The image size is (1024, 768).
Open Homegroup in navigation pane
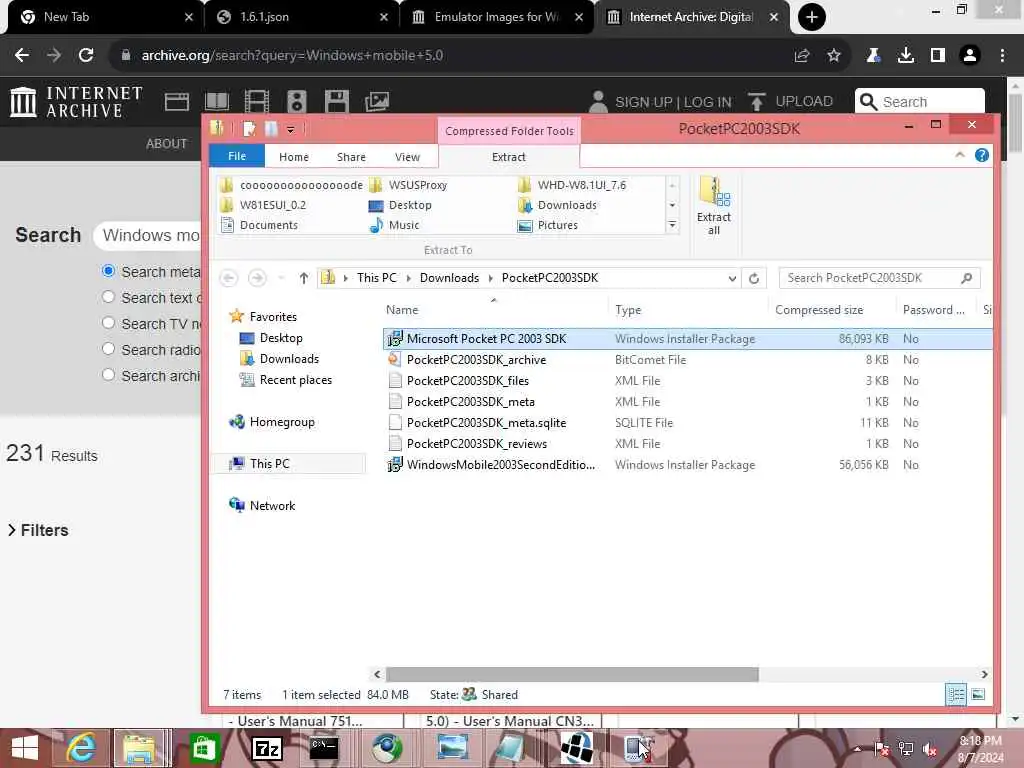click(272, 422)
